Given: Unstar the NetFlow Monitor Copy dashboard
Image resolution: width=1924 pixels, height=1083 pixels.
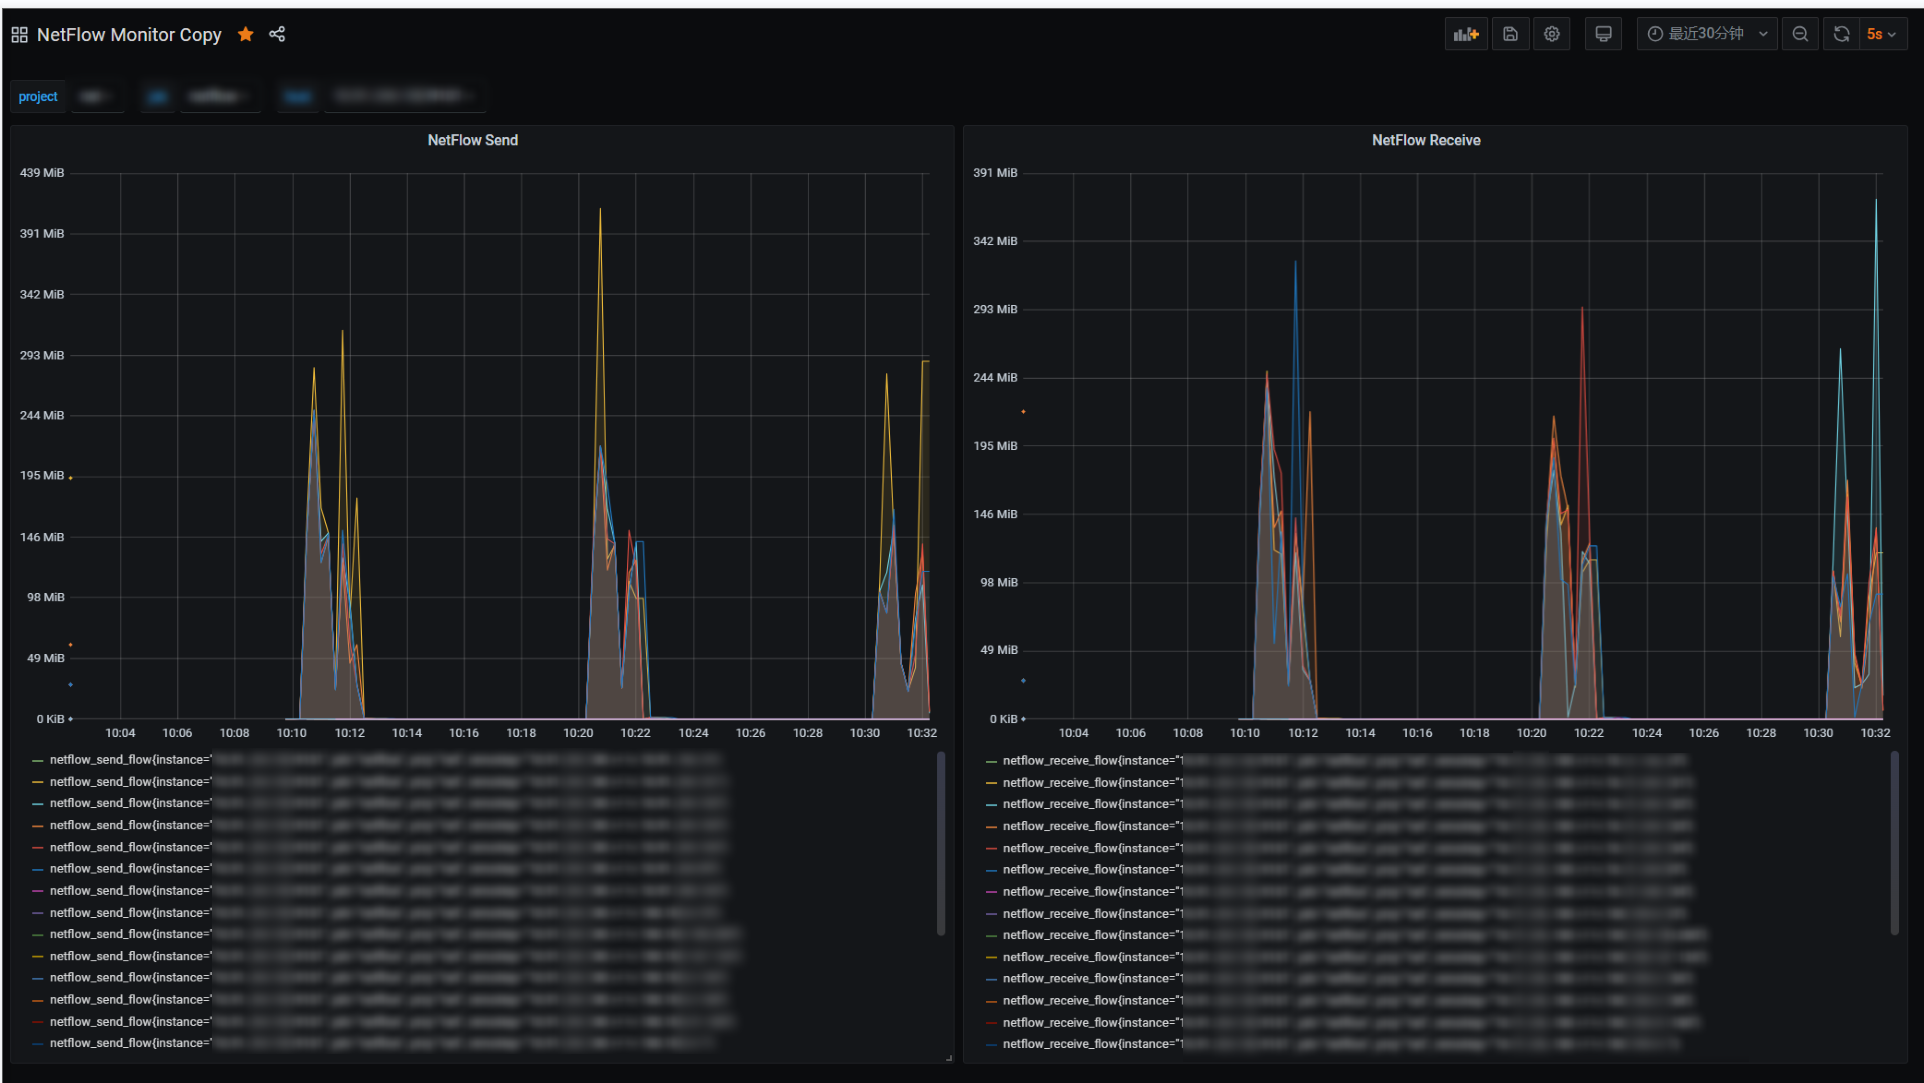Looking at the screenshot, I should 245,35.
